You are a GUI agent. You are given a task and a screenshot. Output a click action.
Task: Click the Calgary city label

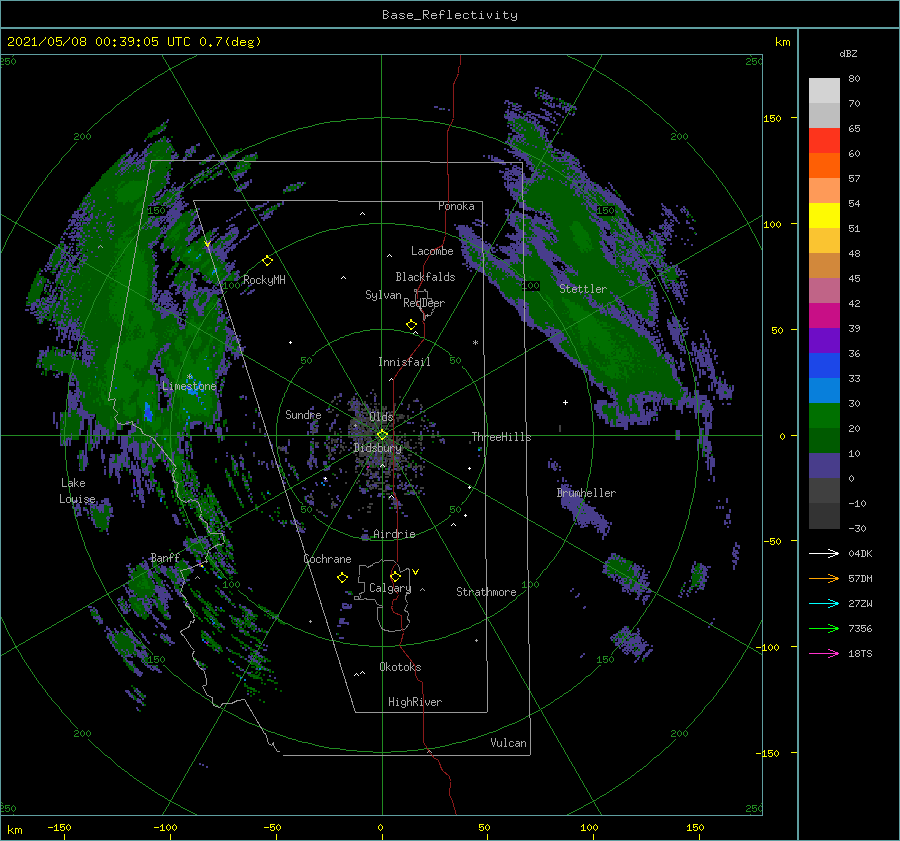(390, 588)
